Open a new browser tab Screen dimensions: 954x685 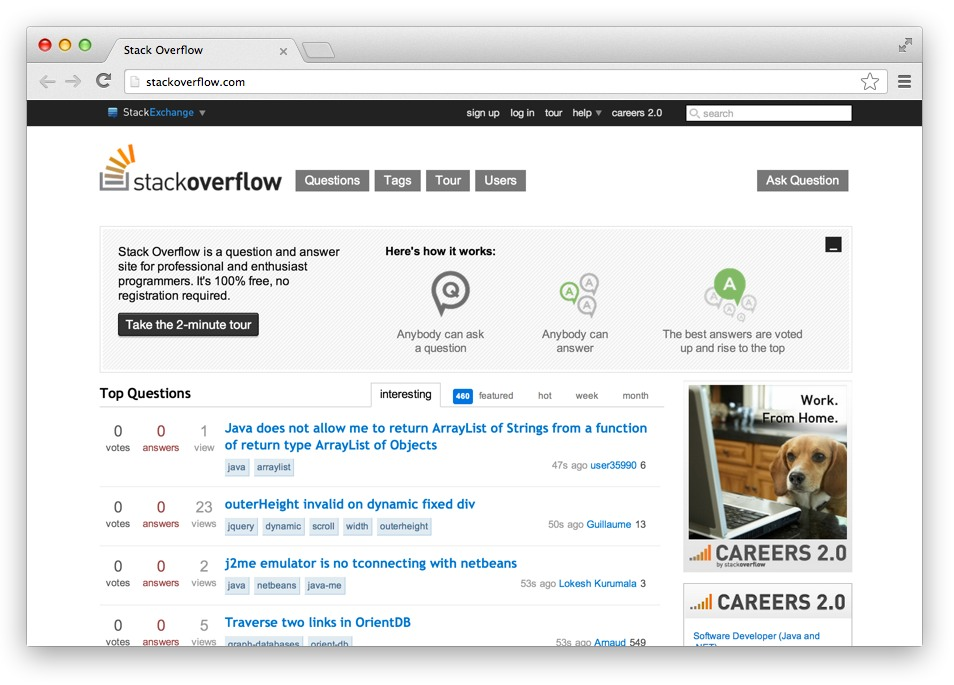[x=318, y=50]
